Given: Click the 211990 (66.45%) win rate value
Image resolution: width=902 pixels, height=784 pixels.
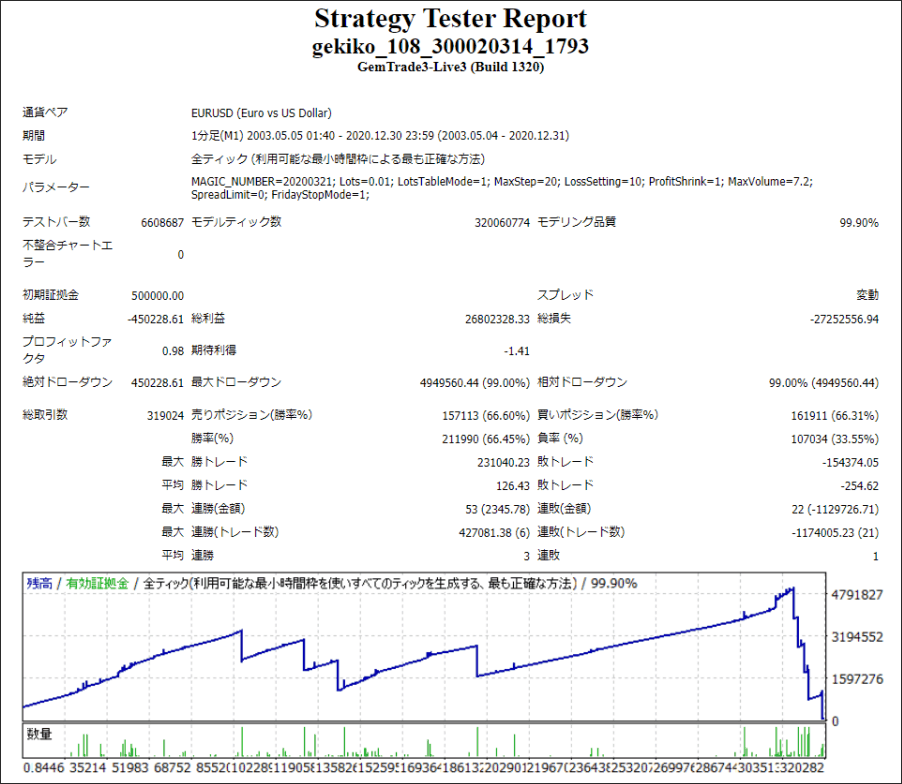Looking at the screenshot, I should click(x=486, y=439).
